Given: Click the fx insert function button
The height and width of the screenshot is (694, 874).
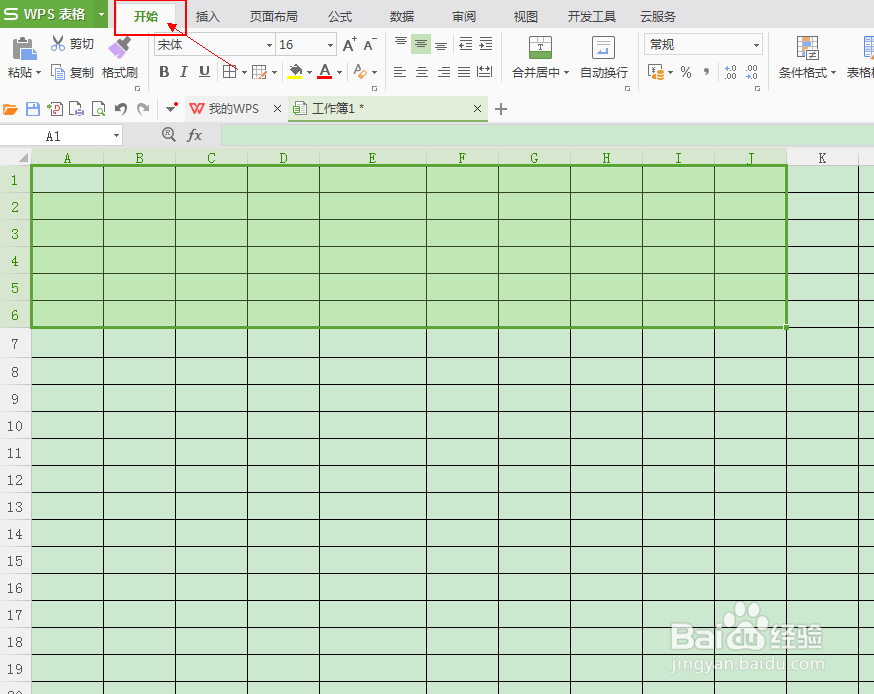Looking at the screenshot, I should (x=194, y=135).
